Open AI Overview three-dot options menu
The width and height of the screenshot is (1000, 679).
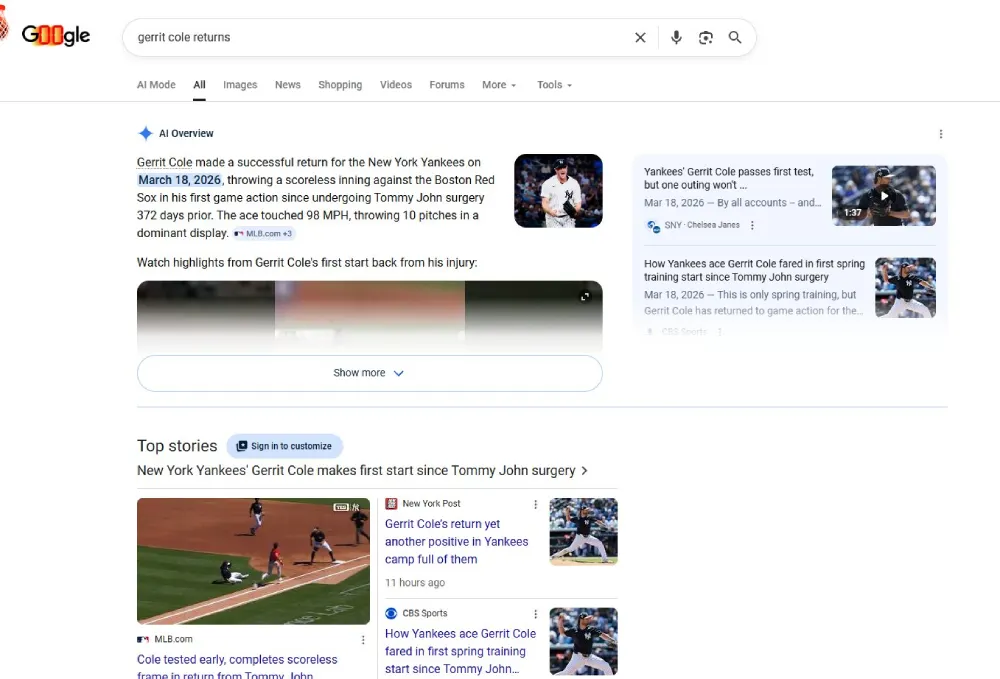pos(940,134)
